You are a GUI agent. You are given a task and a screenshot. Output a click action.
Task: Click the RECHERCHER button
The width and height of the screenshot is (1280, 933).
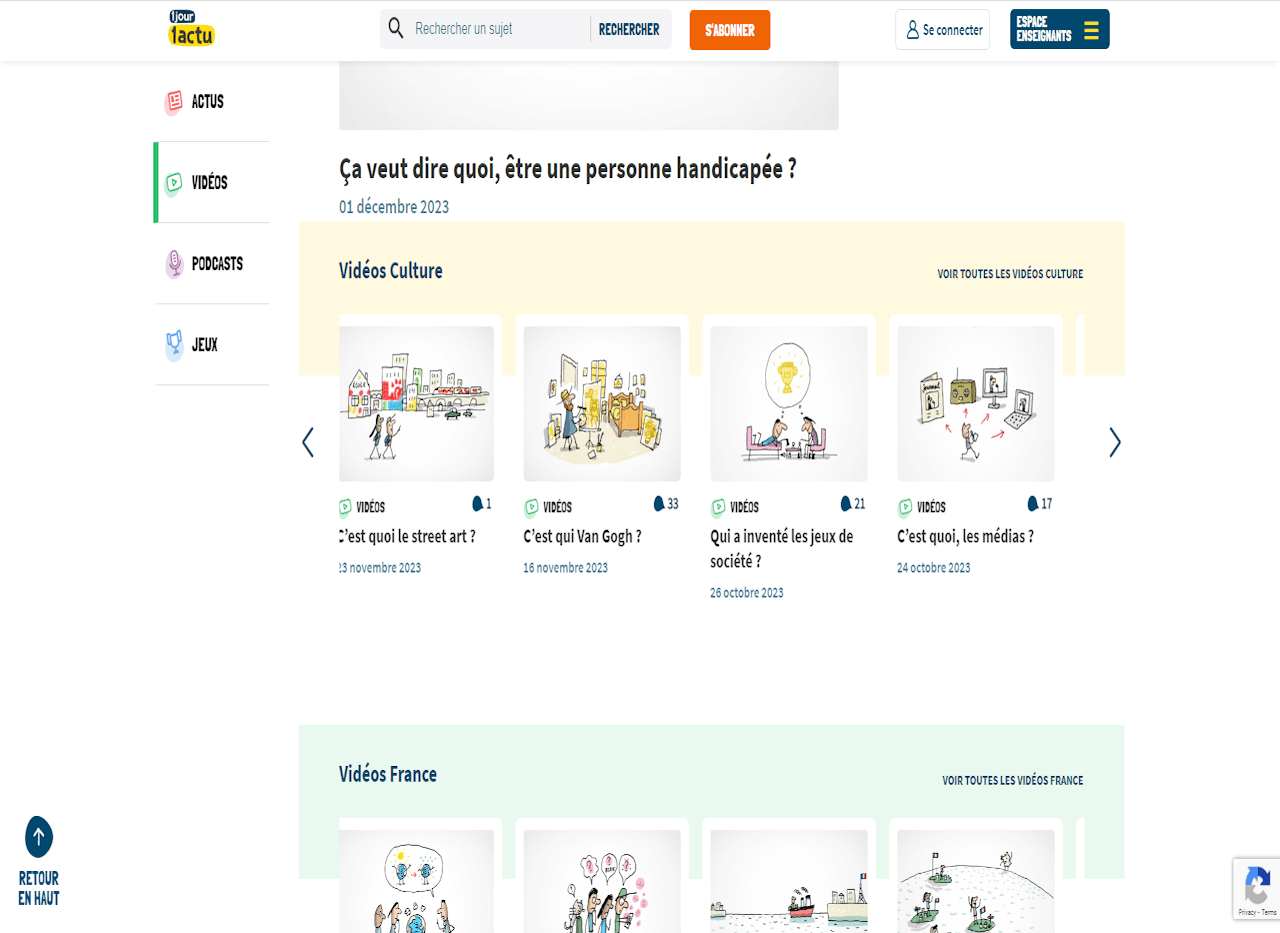click(x=629, y=30)
